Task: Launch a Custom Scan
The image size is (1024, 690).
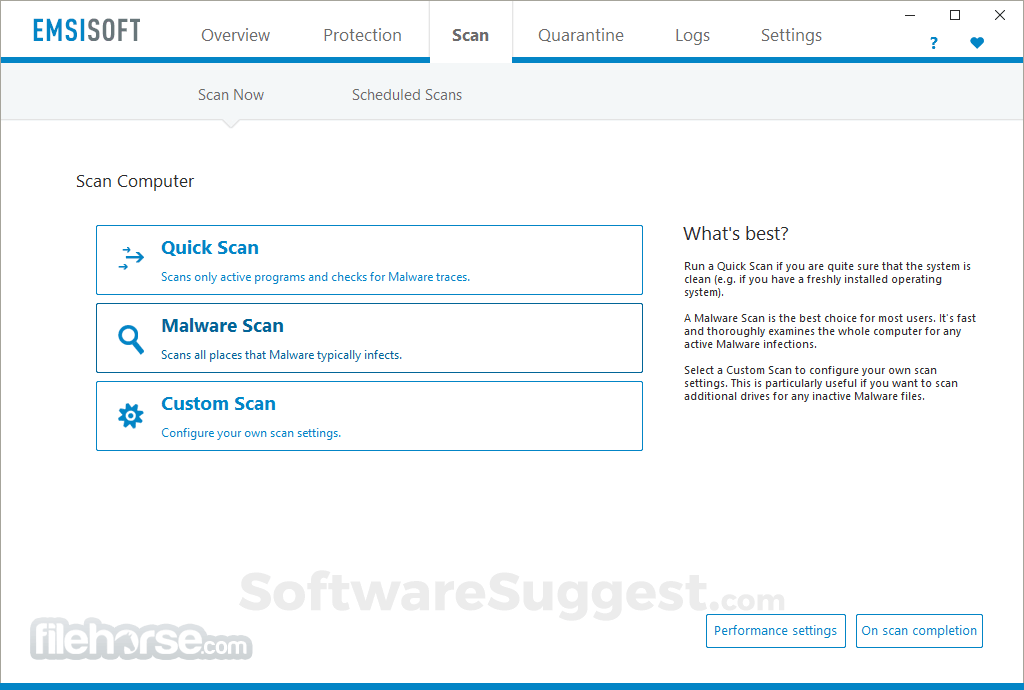Action: tap(369, 415)
